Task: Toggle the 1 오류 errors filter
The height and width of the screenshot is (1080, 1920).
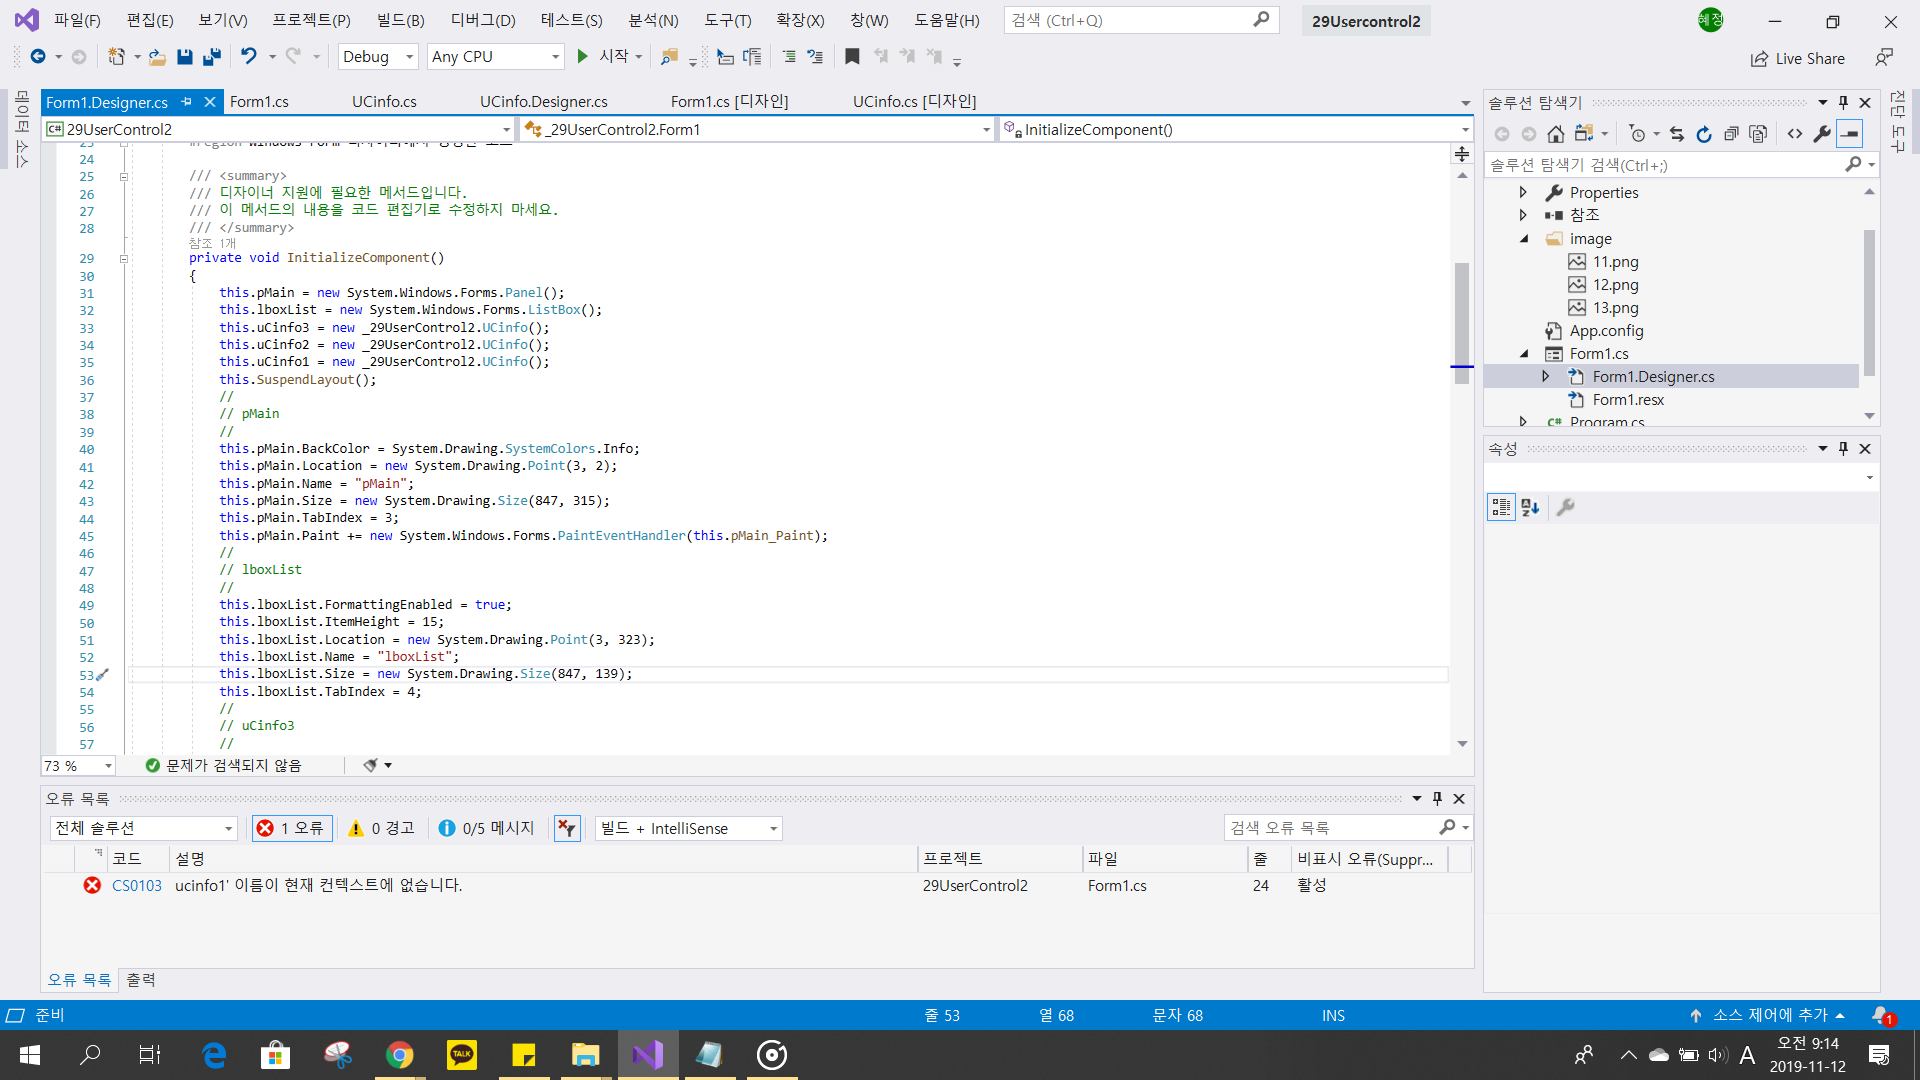Action: (x=292, y=828)
